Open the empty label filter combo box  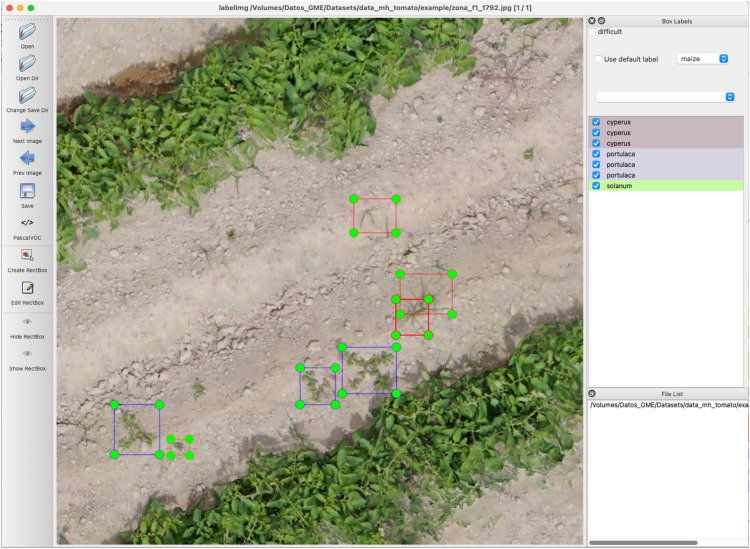665,97
